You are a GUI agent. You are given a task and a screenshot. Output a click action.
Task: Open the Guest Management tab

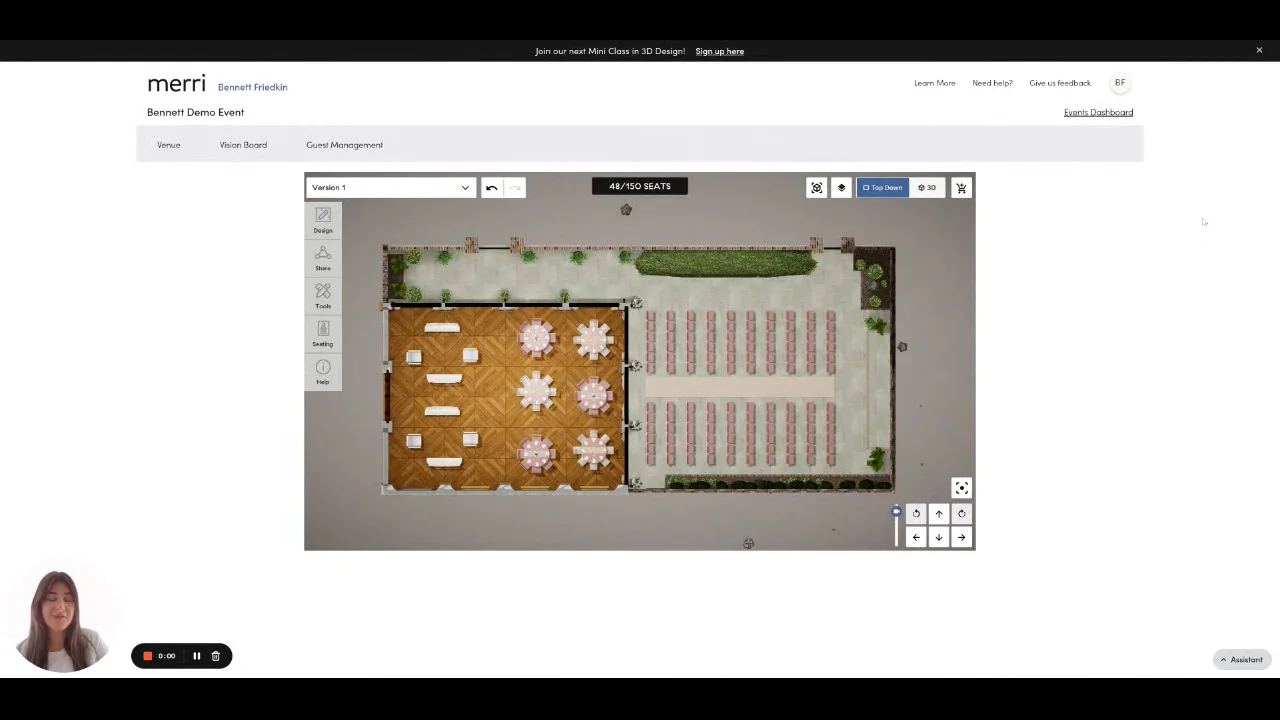pos(344,145)
